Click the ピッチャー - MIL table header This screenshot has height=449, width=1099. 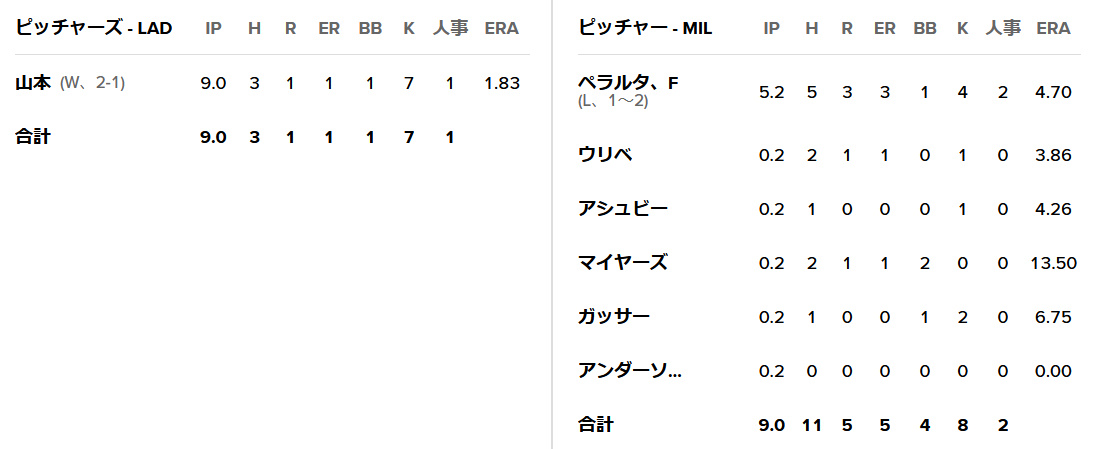tap(645, 28)
